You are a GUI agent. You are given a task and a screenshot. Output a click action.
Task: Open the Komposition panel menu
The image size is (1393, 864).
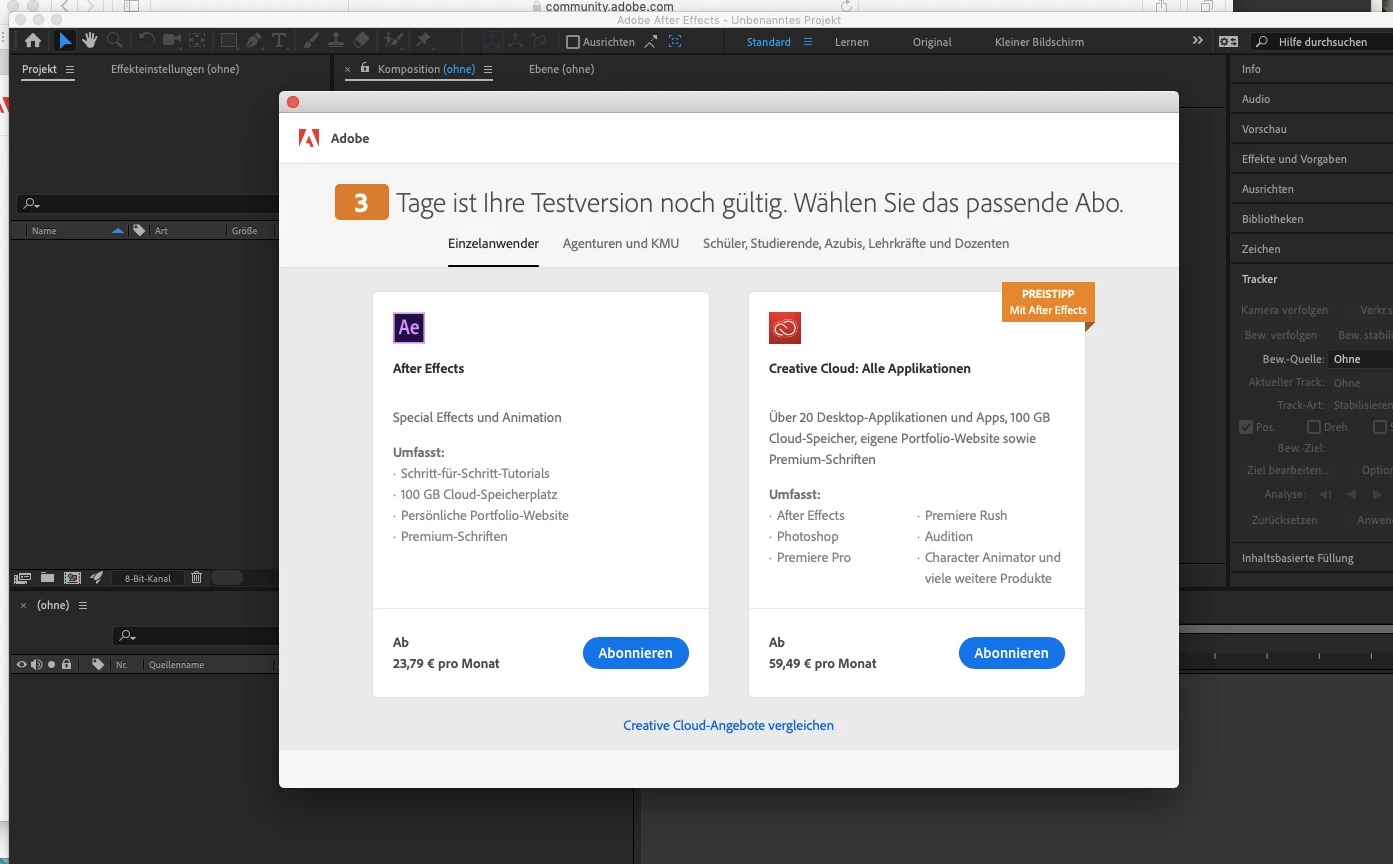488,69
